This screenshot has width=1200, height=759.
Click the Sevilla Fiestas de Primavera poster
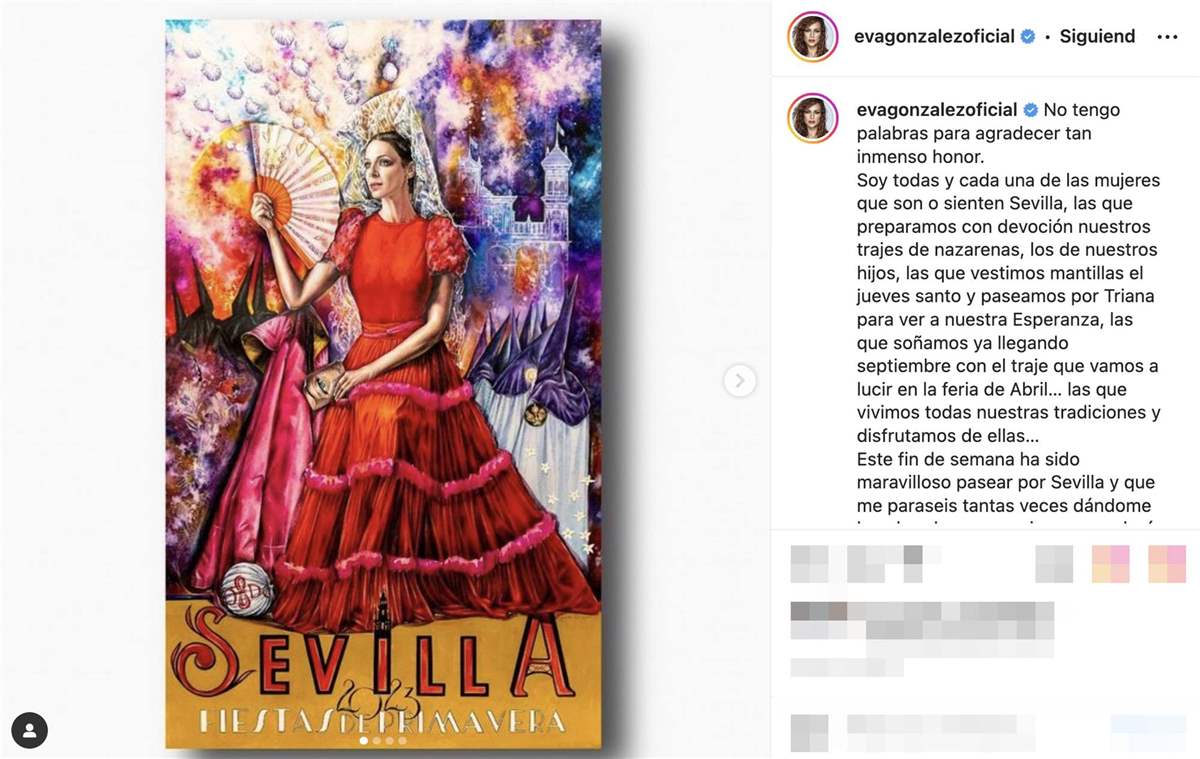click(x=384, y=383)
